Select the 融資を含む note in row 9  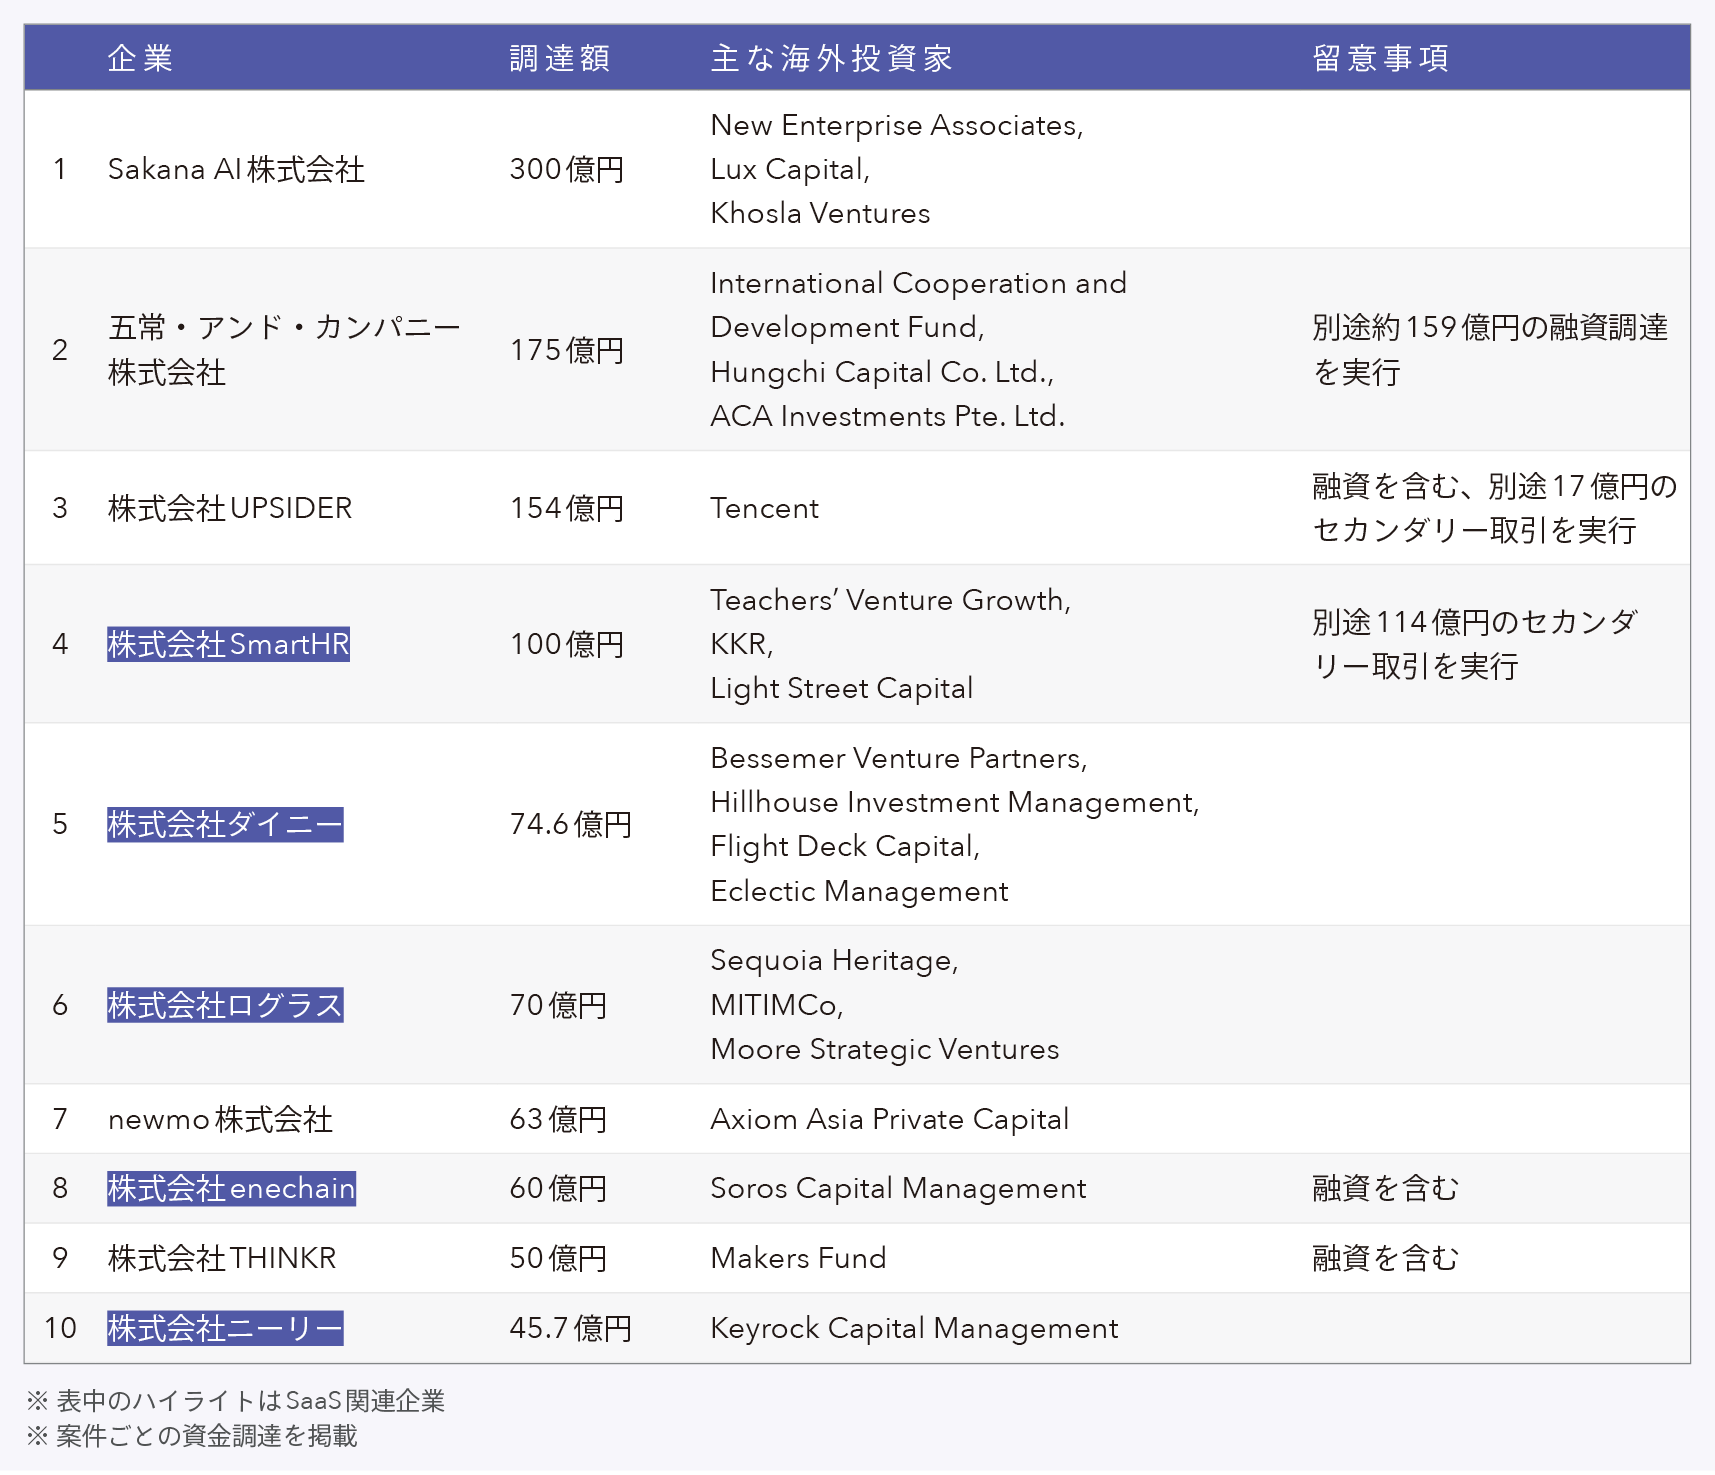[x=1383, y=1258]
